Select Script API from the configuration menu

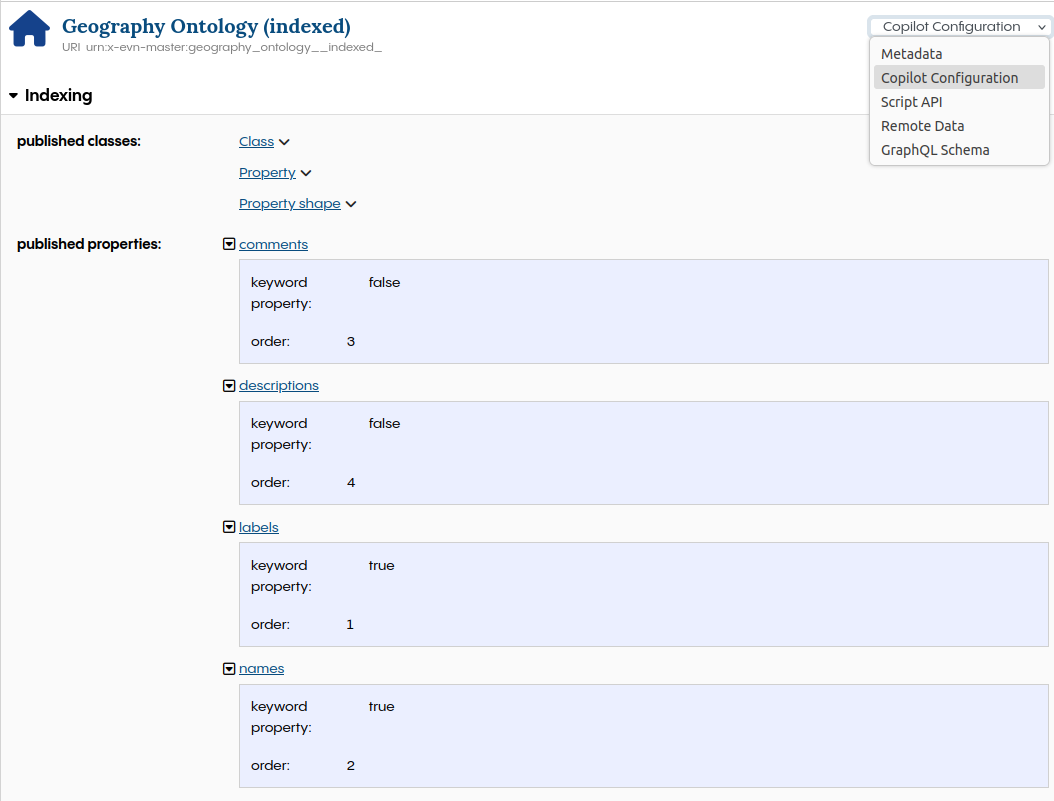click(x=911, y=101)
